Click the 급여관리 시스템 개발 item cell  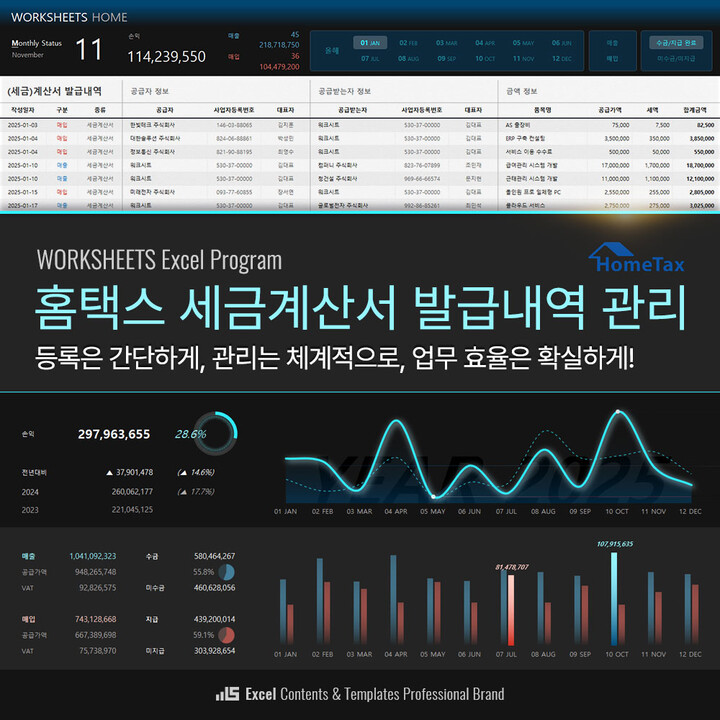(x=531, y=165)
